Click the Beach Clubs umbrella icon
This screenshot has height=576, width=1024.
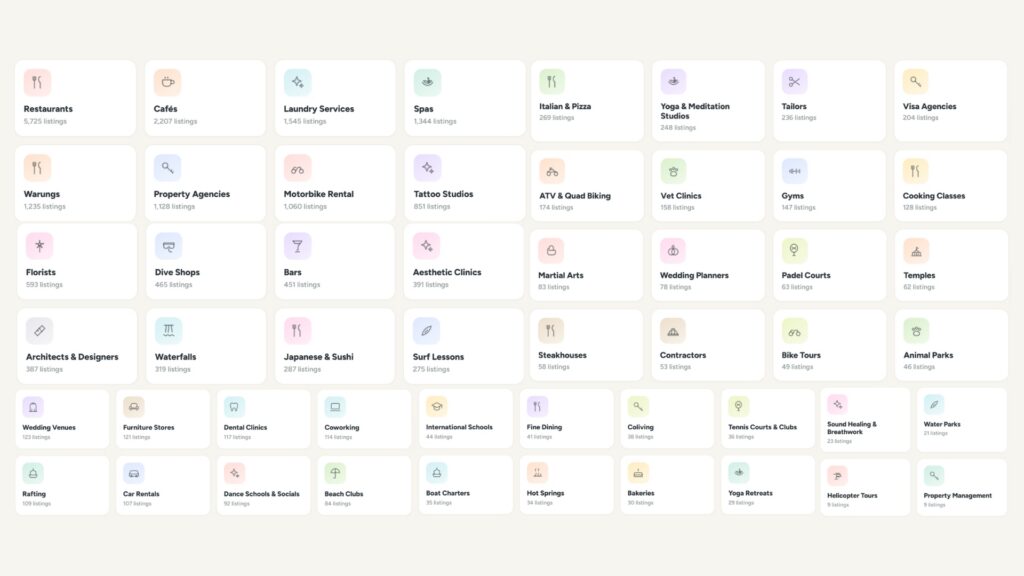(335, 473)
